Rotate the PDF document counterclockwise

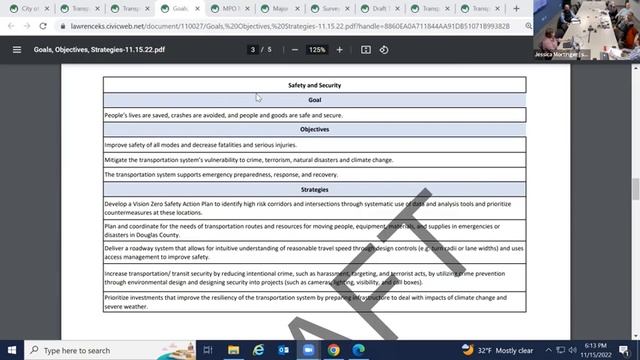tap(384, 50)
